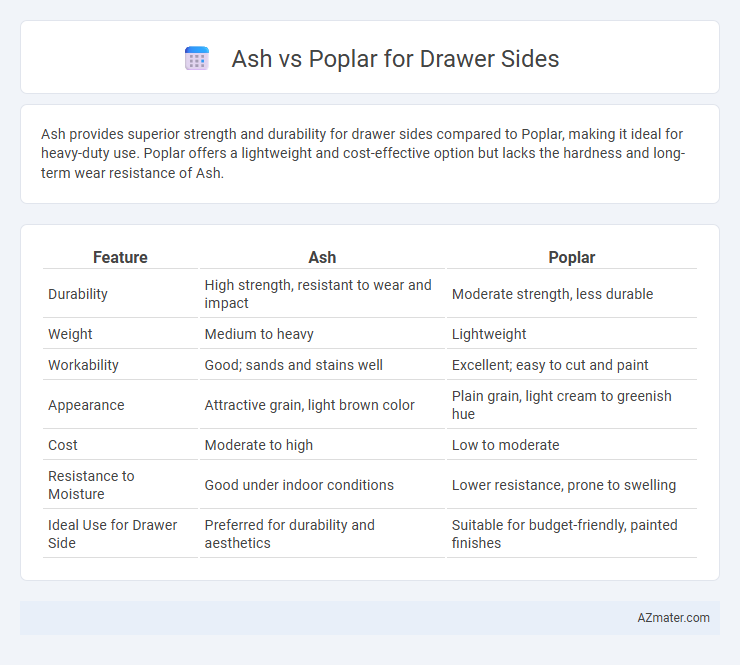Screen dimensions: 740x665
Task: Click the 'Resistance to Moisture' row label
Action: 91,485
